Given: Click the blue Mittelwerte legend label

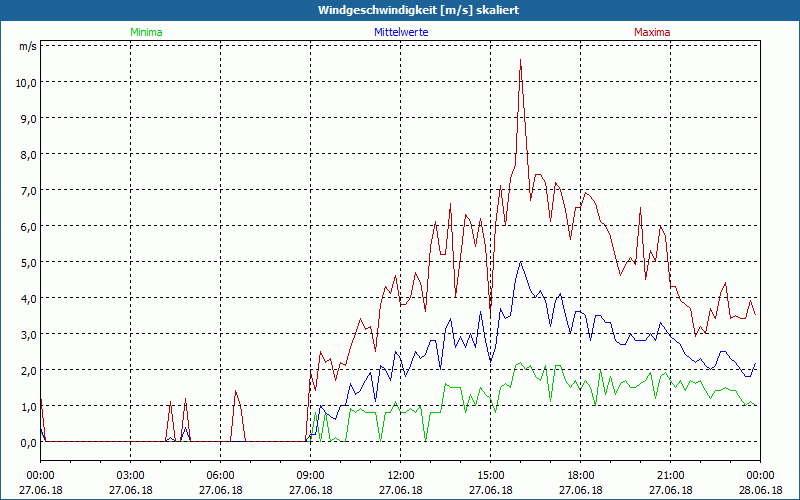Looking at the screenshot, I should 401,32.
